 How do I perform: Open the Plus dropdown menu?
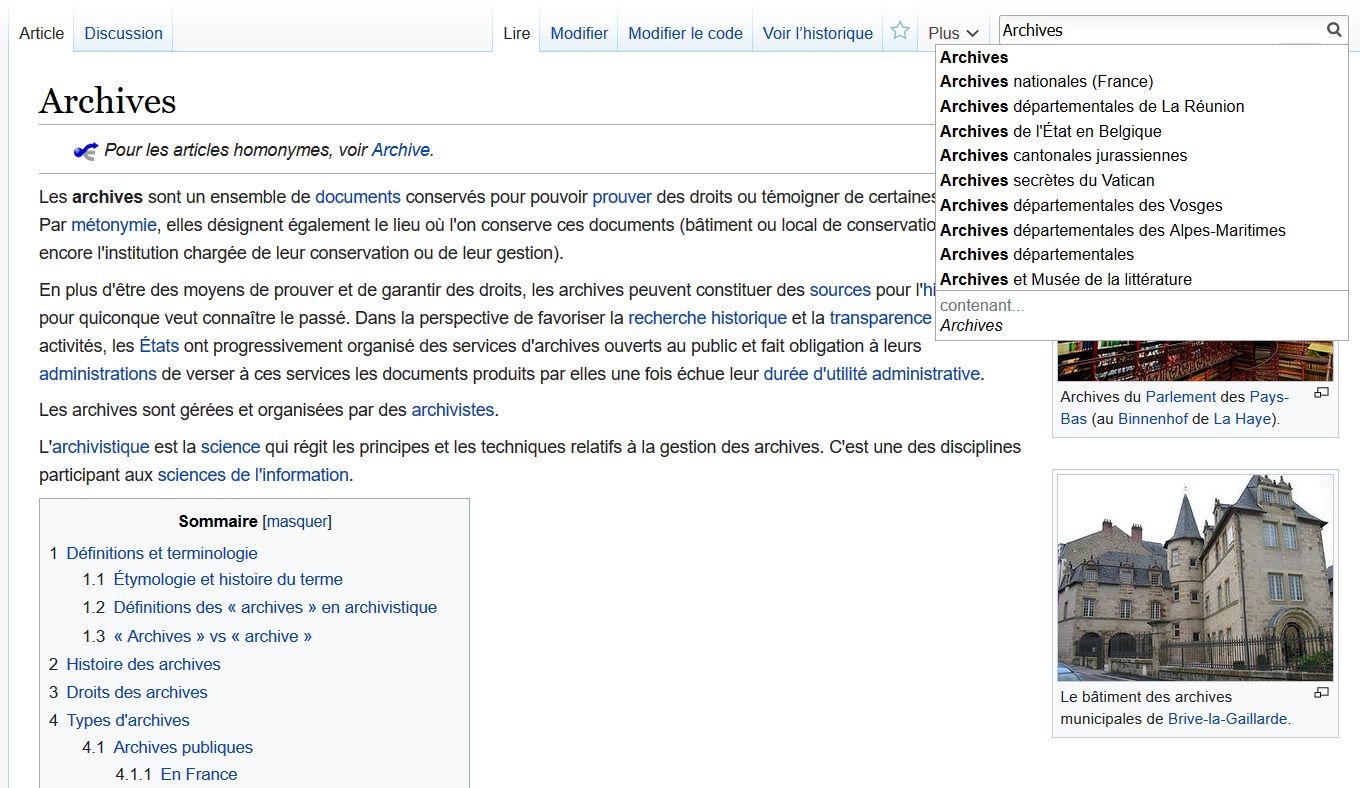tap(953, 33)
